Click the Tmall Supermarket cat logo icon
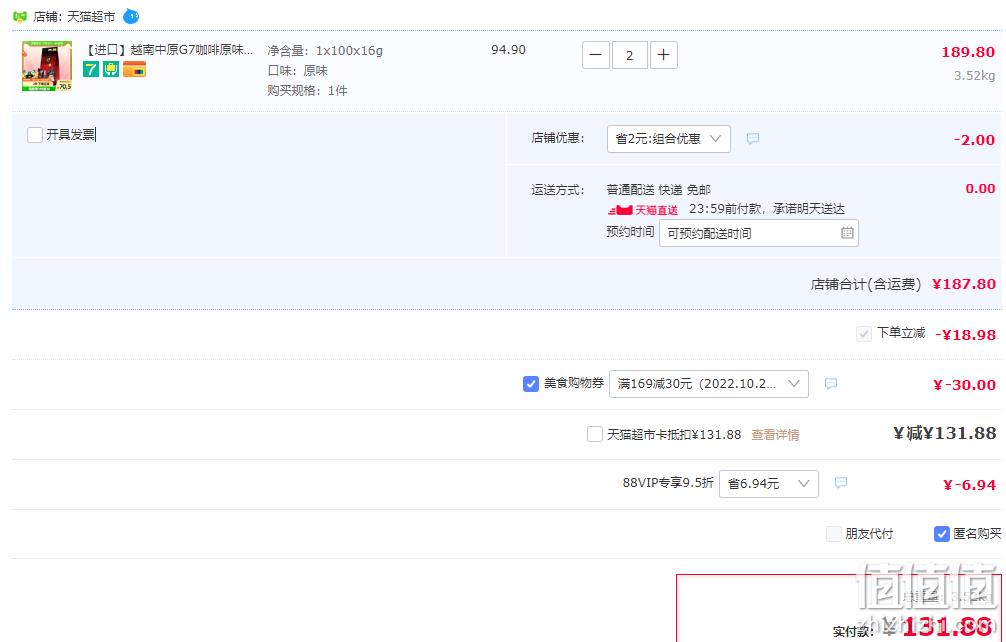The height and width of the screenshot is (642, 1006). pos(20,16)
